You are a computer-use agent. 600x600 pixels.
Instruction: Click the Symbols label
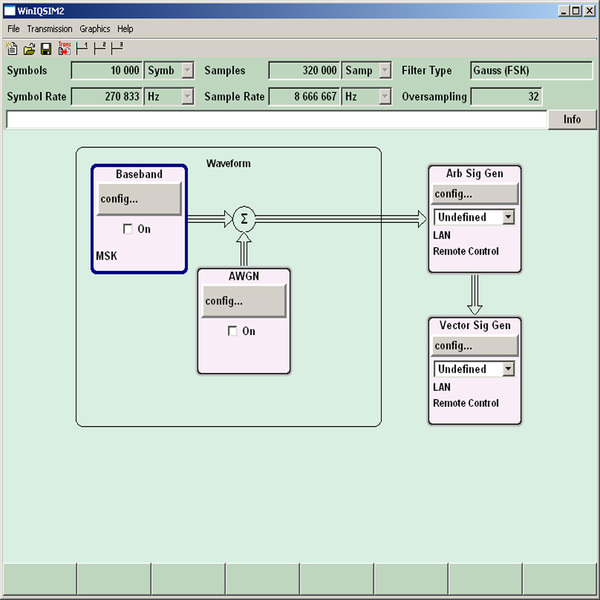pos(27,70)
